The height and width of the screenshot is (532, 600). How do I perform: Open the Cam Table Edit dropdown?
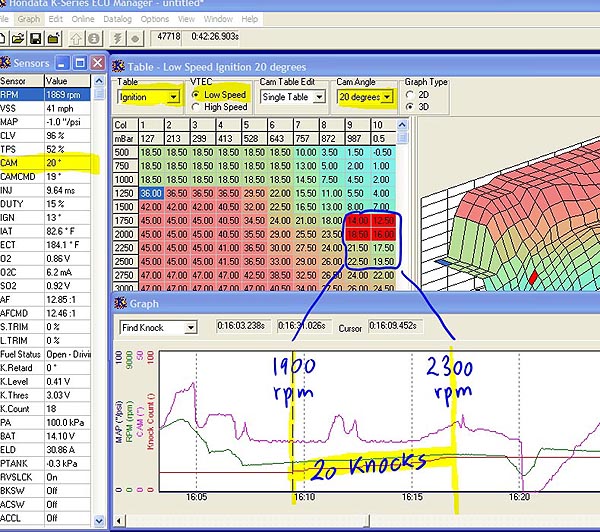319,97
